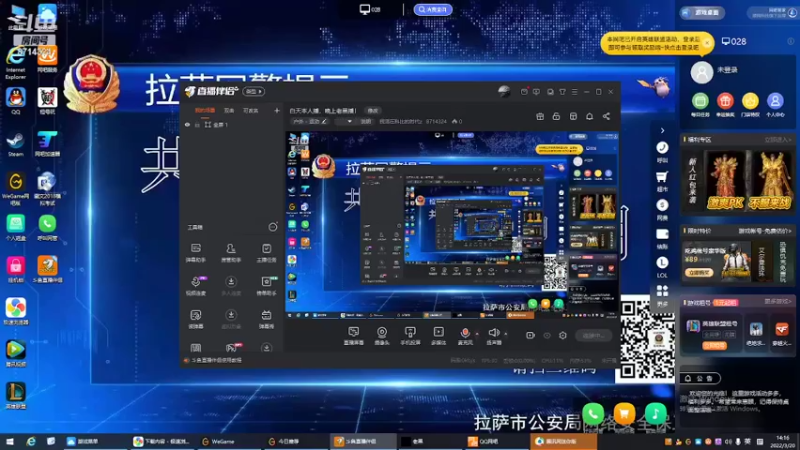Add a new scene with the plus button
Image resolution: width=800 pixels, height=450 pixels.
click(x=277, y=110)
